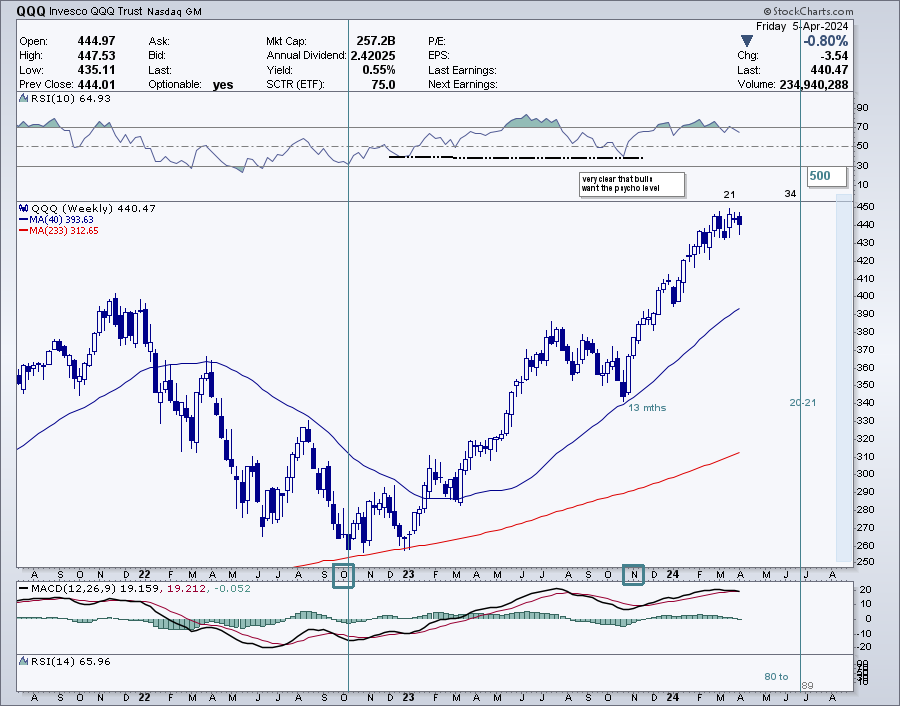Click the 20-21 annotation text

tap(802, 403)
